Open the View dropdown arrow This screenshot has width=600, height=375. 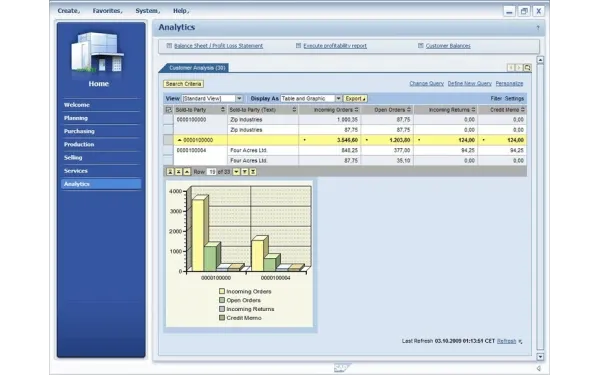coord(239,99)
